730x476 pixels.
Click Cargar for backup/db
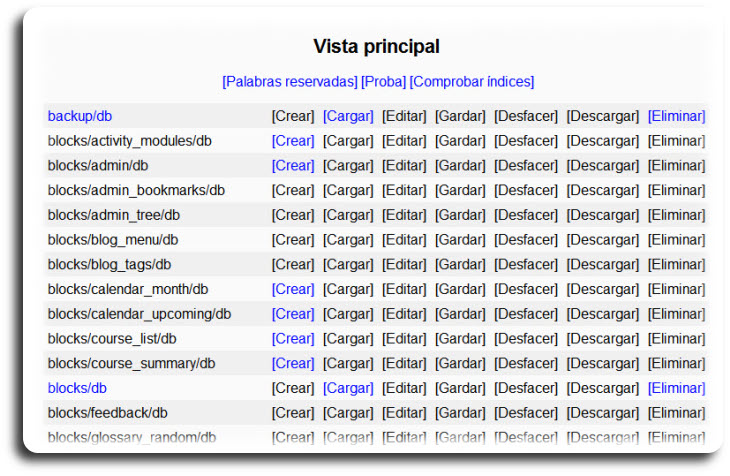pyautogui.click(x=348, y=116)
